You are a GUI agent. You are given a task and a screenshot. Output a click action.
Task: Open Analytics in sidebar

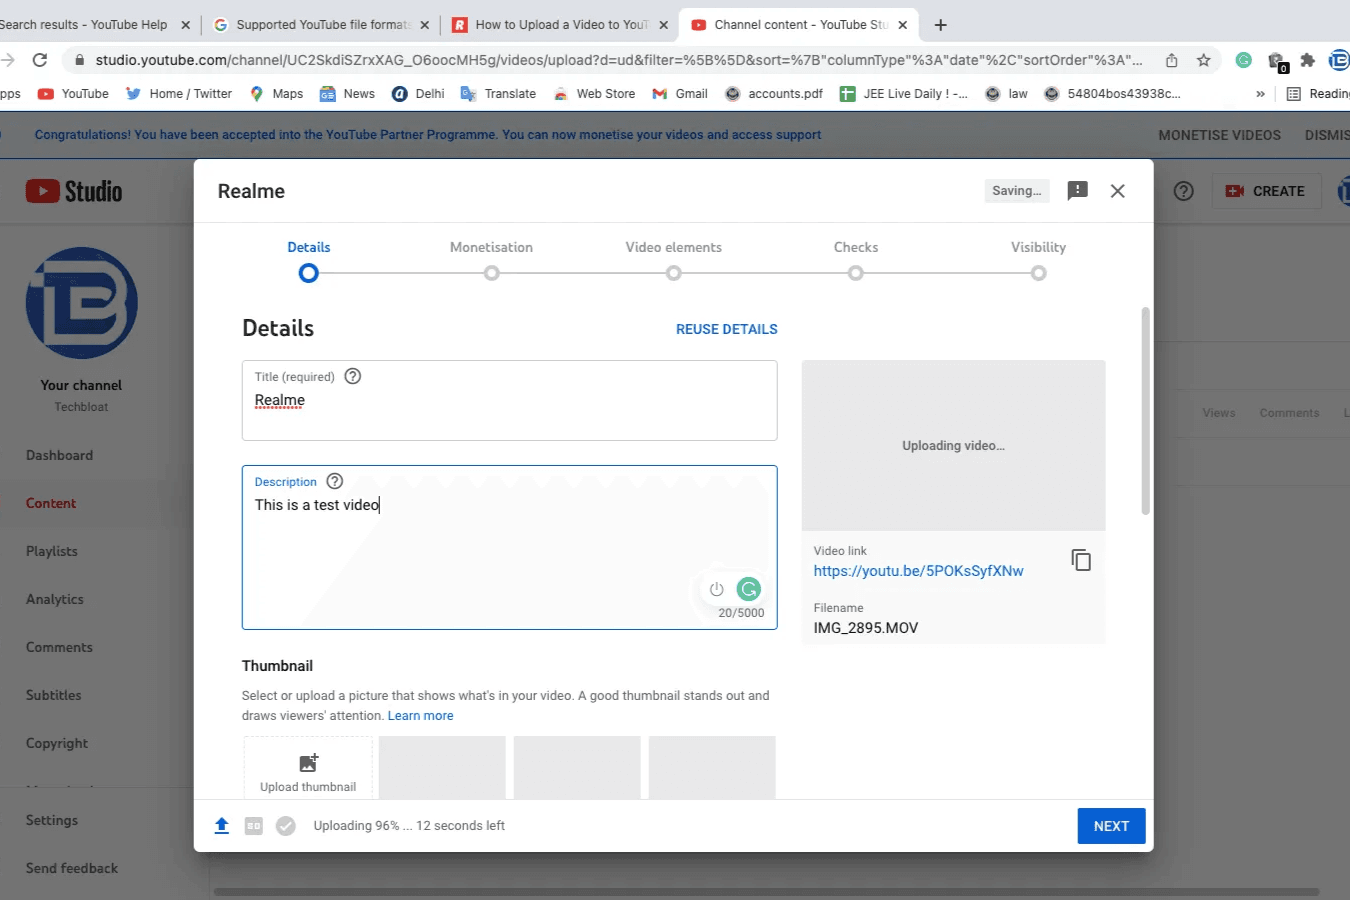55,599
